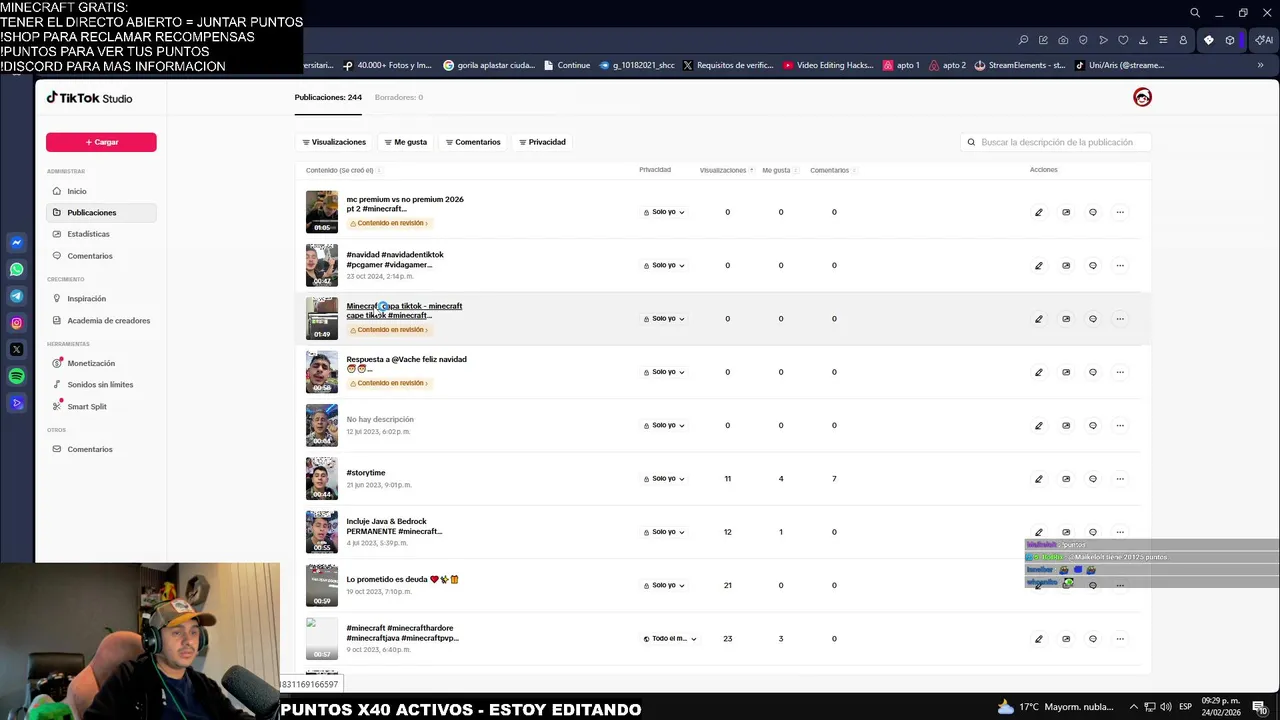Open analytics icon for 'mc premium vs no premium' row
1280x720 pixels.
tap(1066, 212)
